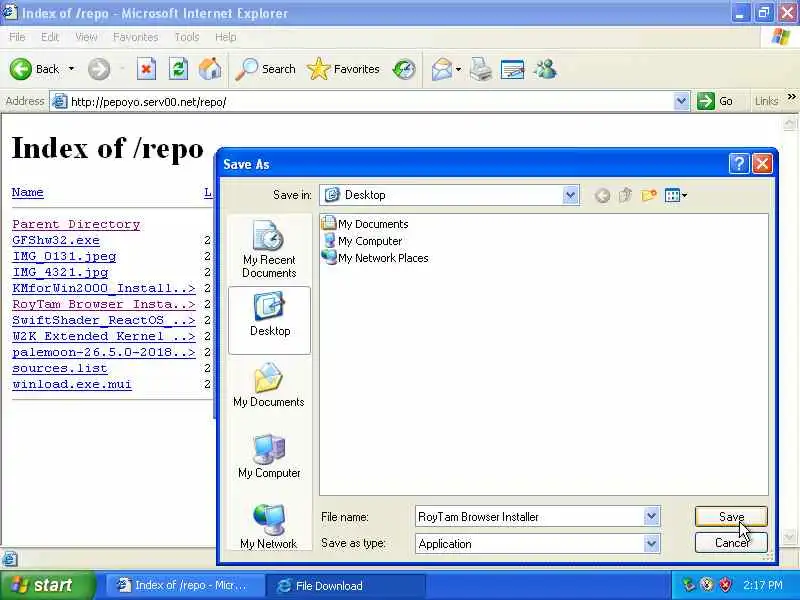
Task: Open the Back button history dropdown arrow
Action: pos(71,69)
